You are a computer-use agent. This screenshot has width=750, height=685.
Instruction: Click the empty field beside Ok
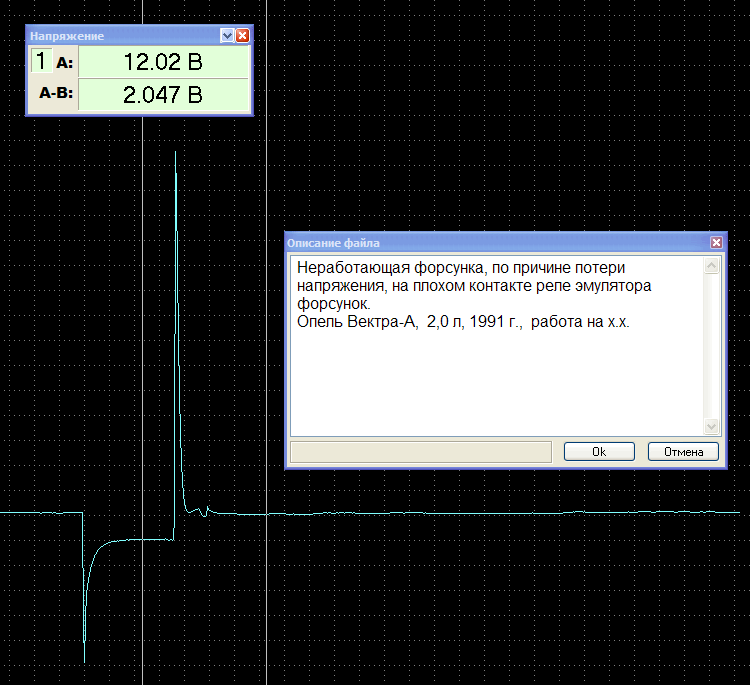[421, 452]
